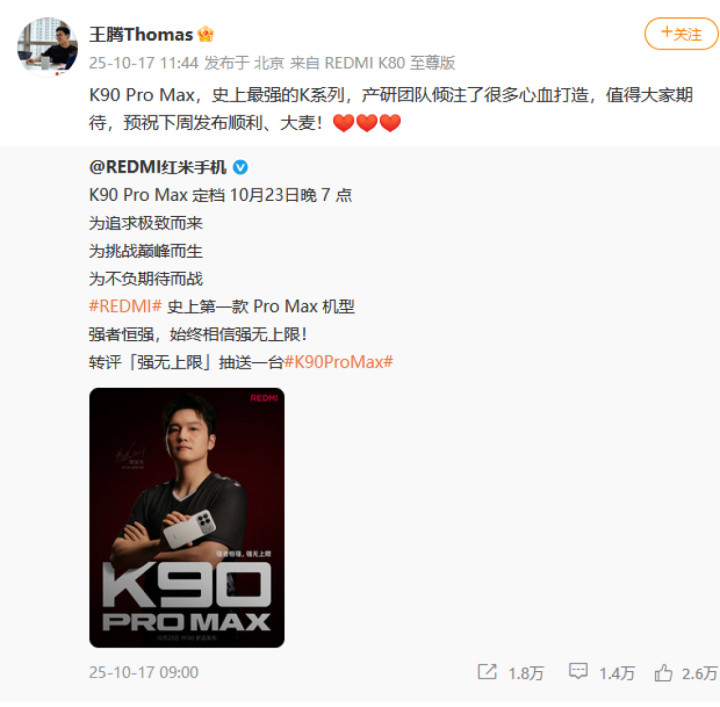Like the post with the thumbs-up icon
This screenshot has height=707, width=720.
coord(663,673)
